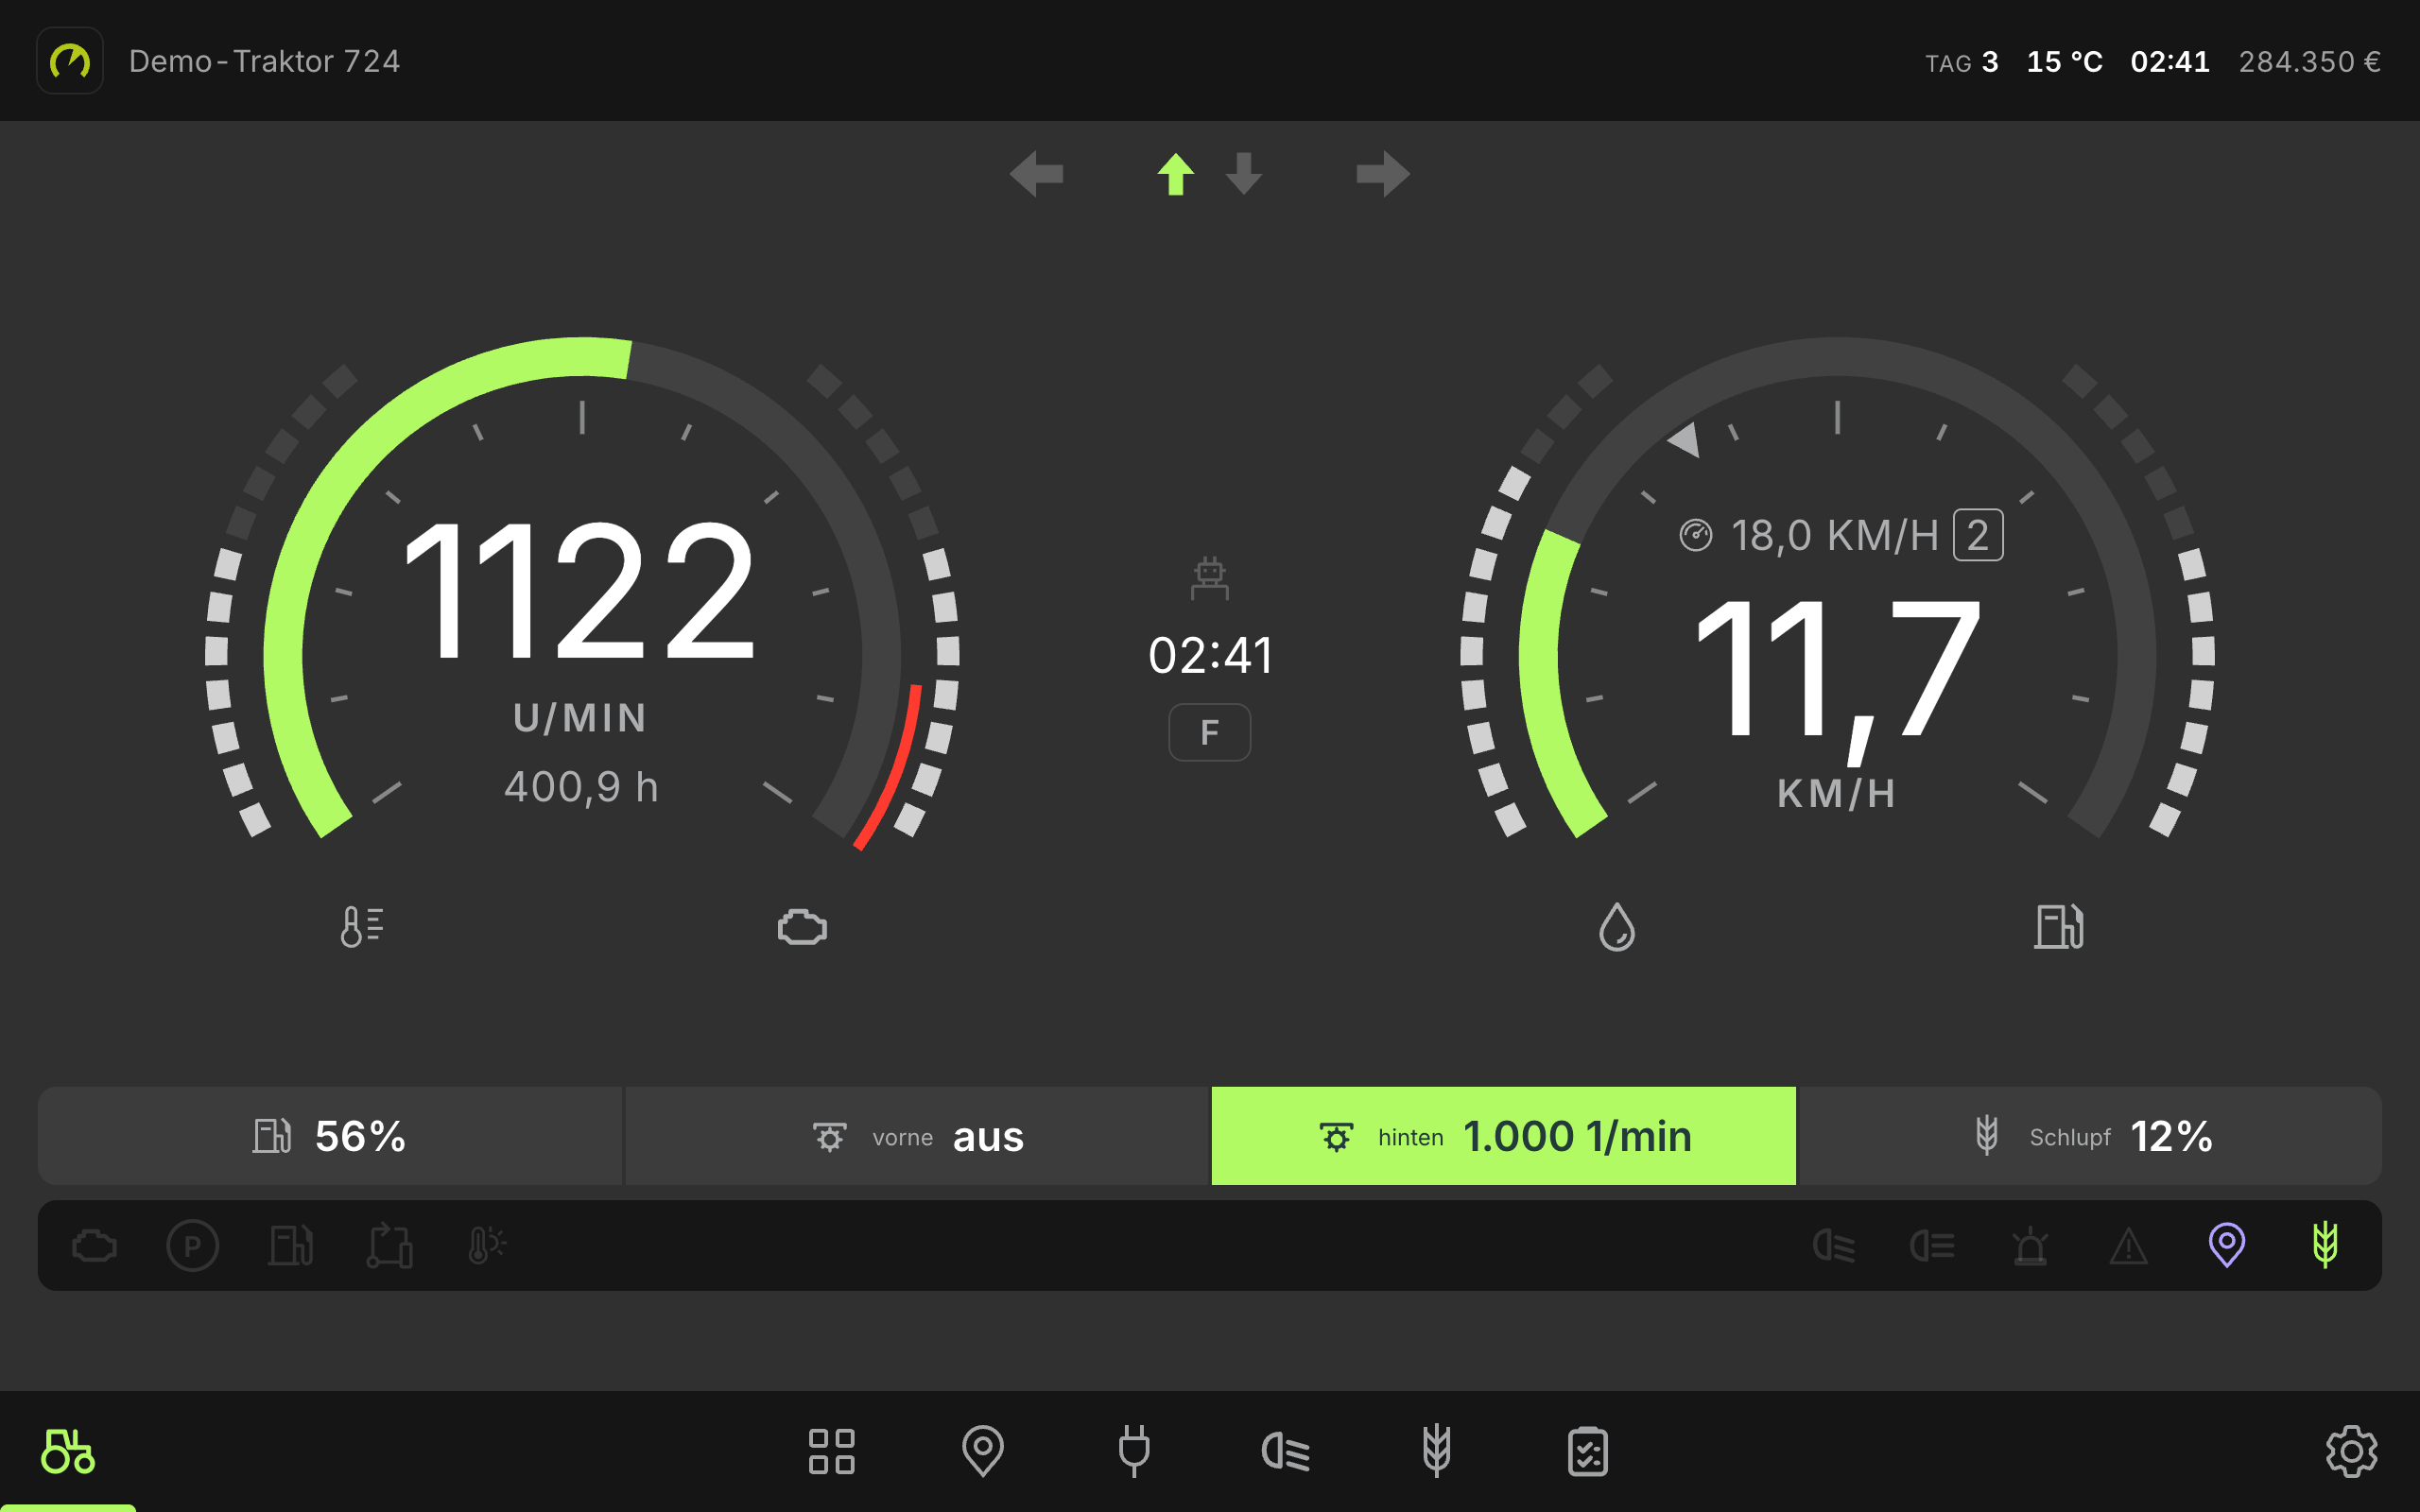
Task: Open the tractor dashboard tab
Action: click(x=68, y=1451)
